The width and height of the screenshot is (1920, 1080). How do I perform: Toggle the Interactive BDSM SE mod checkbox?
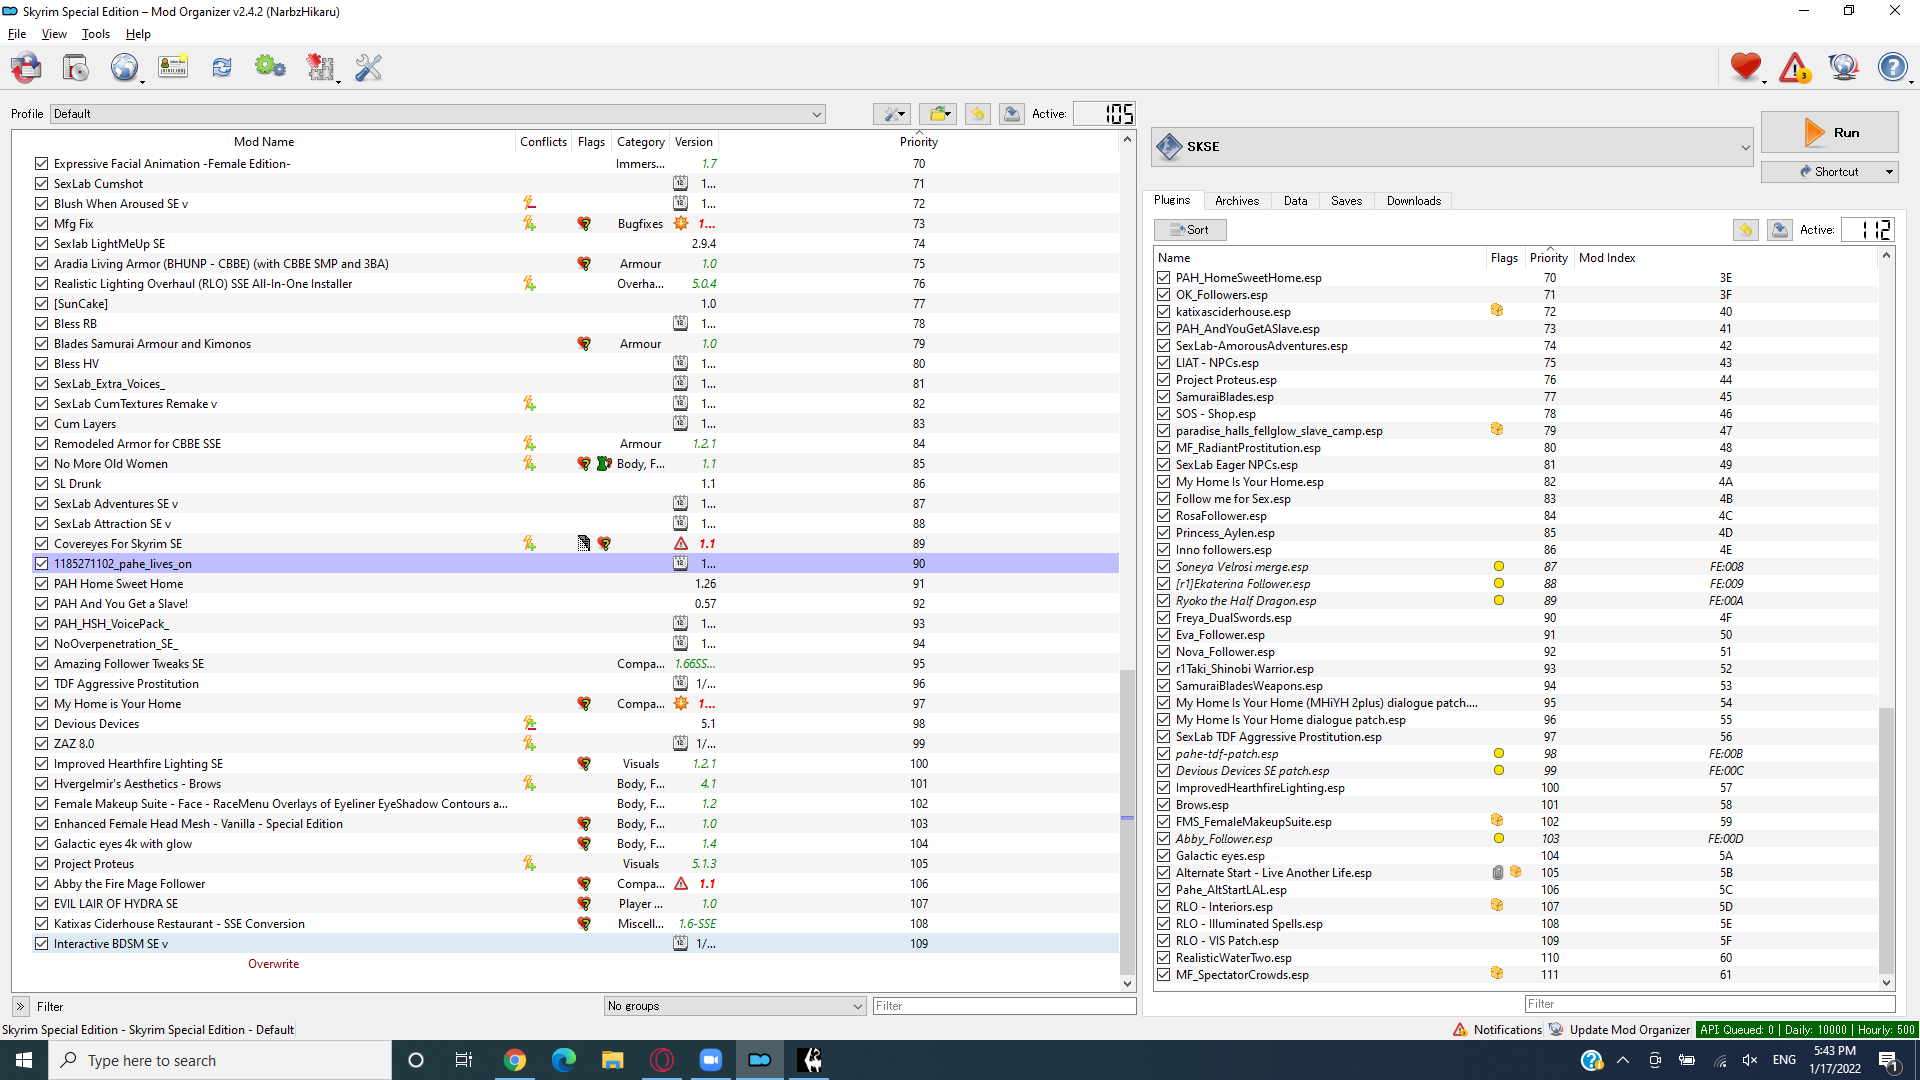click(x=41, y=944)
